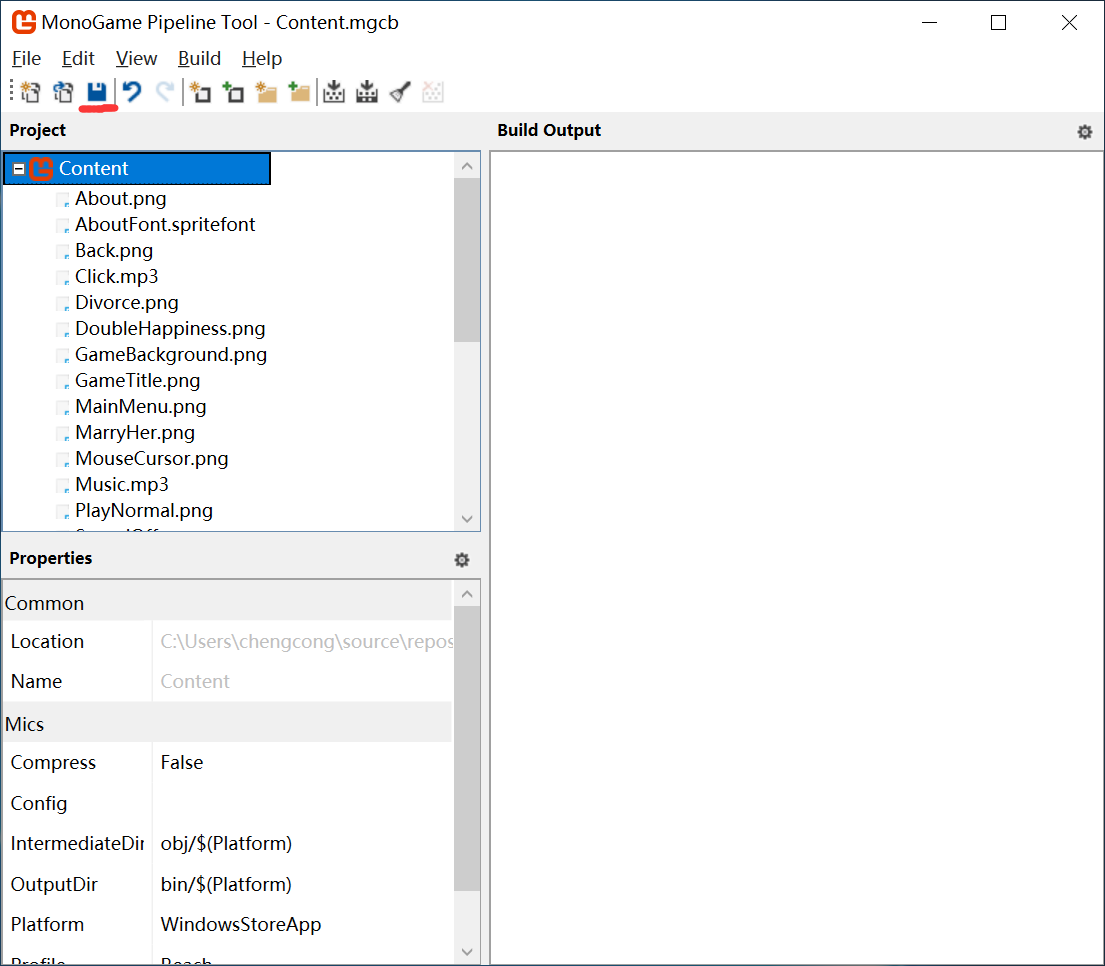Image resolution: width=1105 pixels, height=966 pixels.
Task: Open the Properties panel gear menu
Action: pyautogui.click(x=461, y=560)
